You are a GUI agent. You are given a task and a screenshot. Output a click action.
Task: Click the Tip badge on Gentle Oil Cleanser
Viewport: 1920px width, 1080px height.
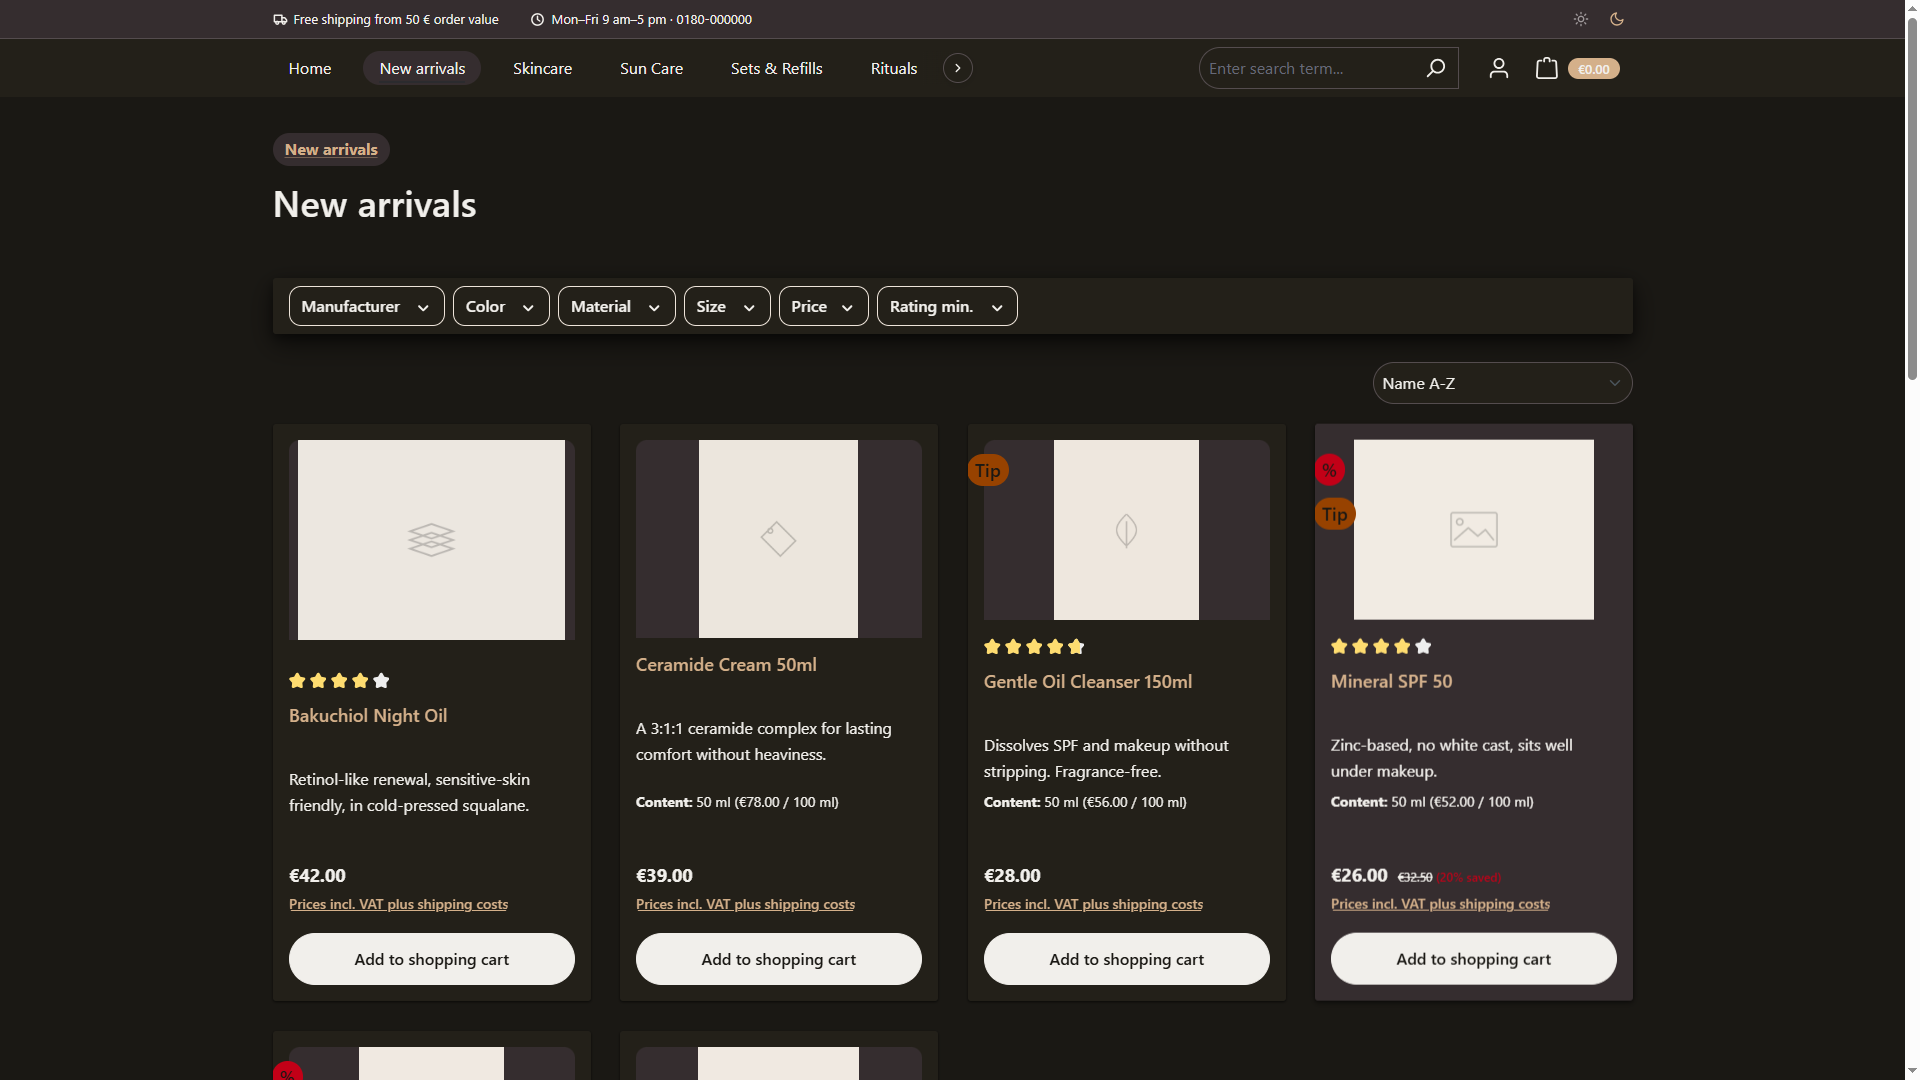(x=988, y=470)
